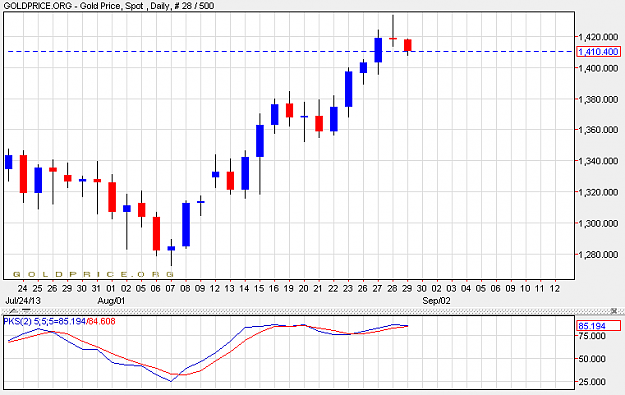Click the 1,420.000 price axis label
Screen dimensions: 625x395
[598, 37]
